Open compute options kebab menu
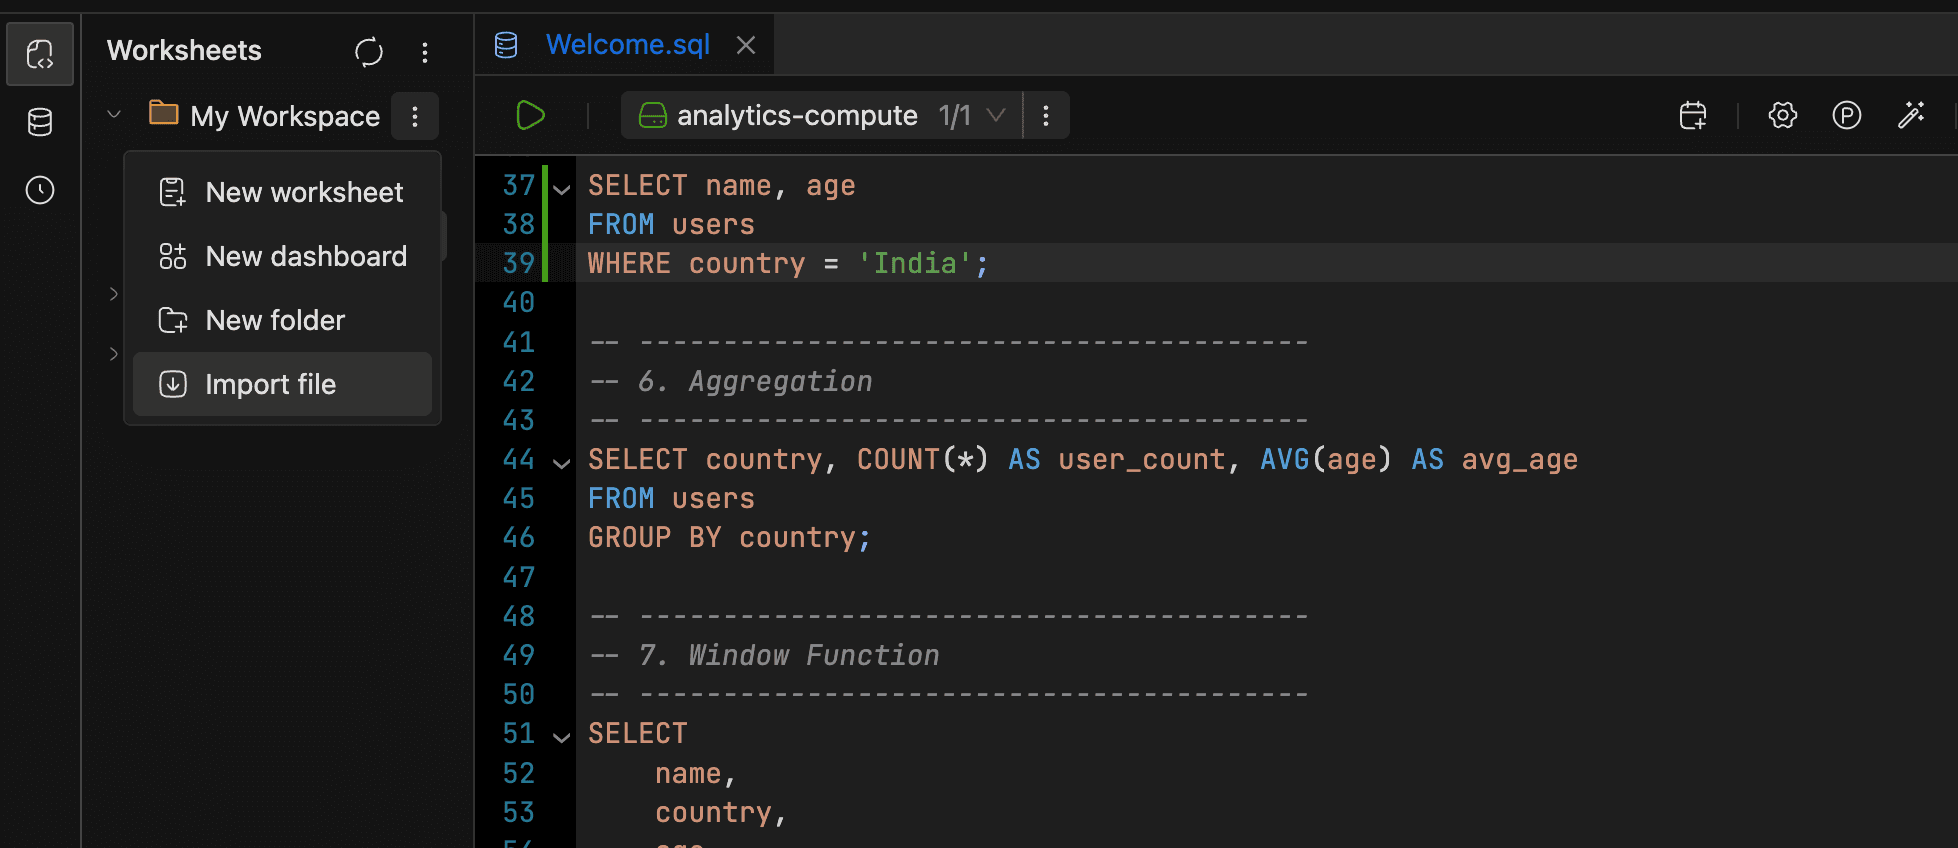 click(x=1046, y=116)
